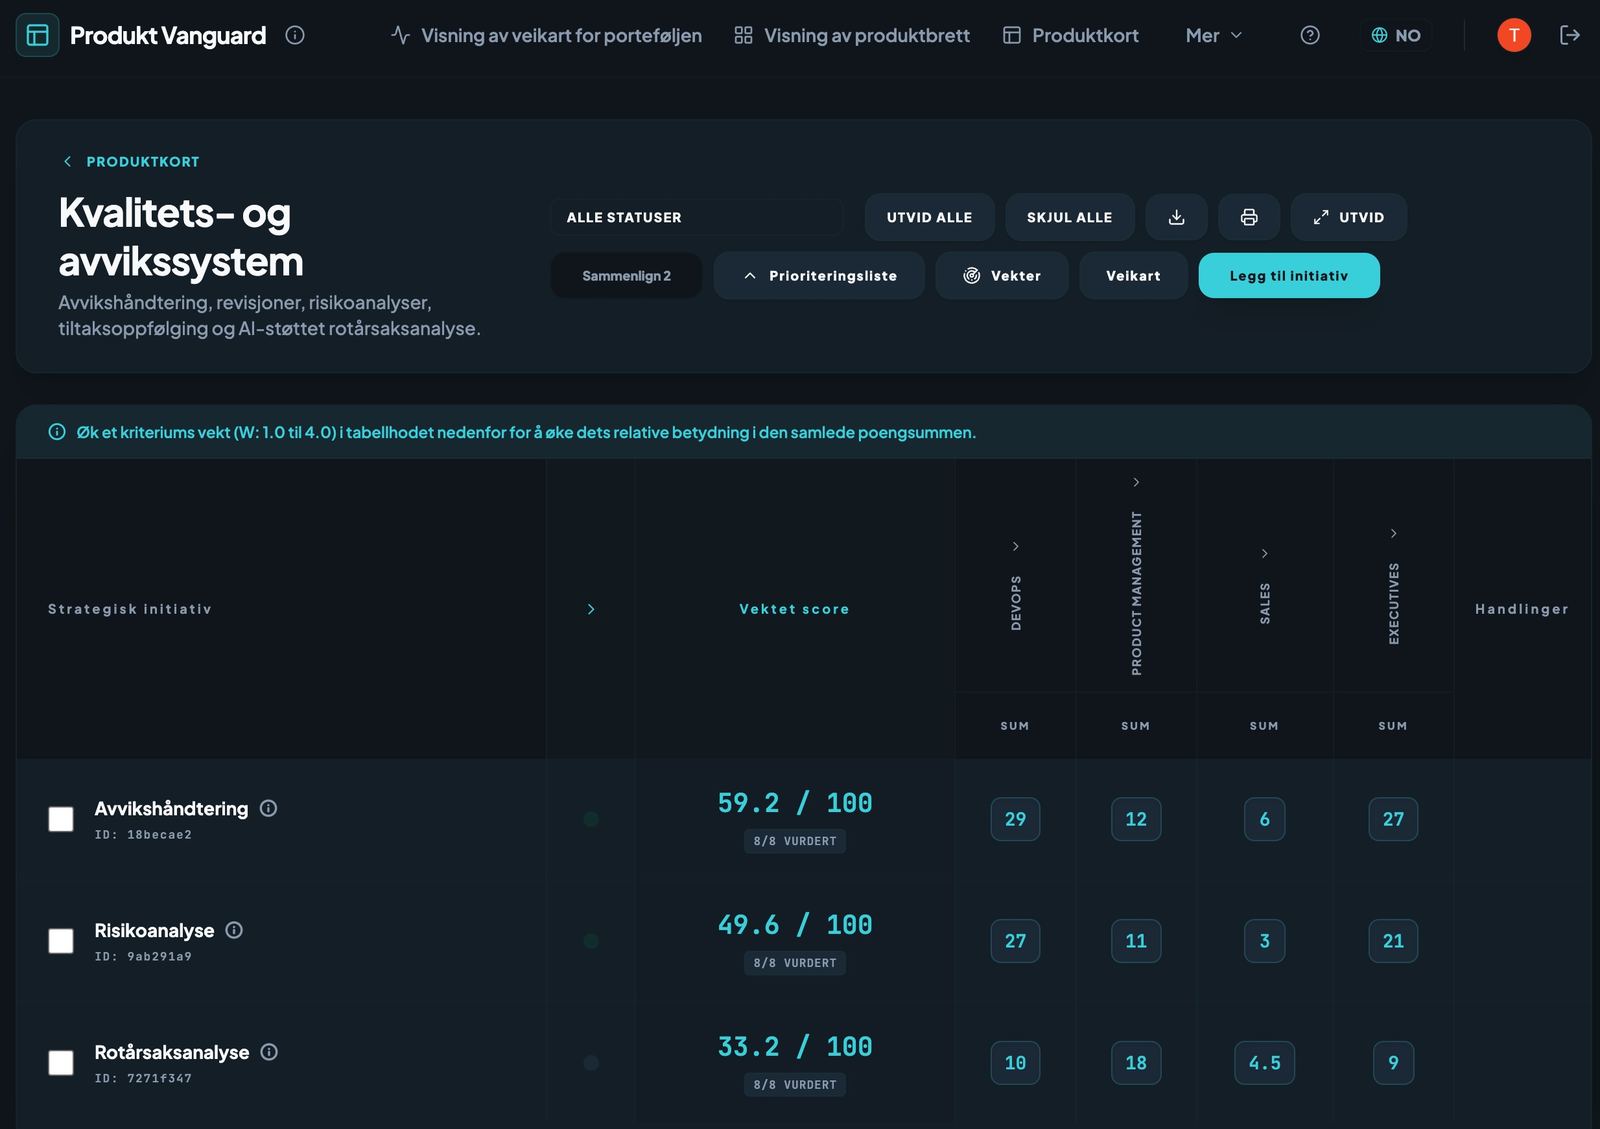
Task: Click the download icon button
Action: click(1177, 217)
